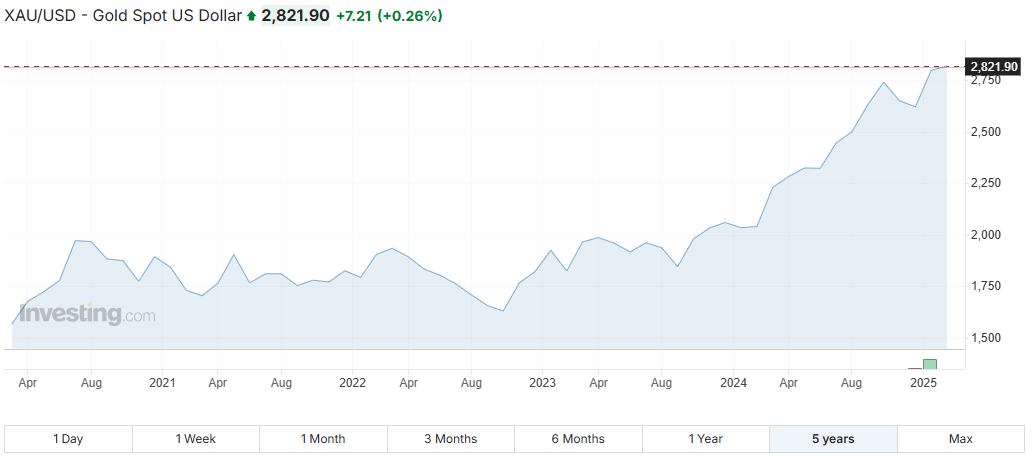Click the 2023 label on time axis
This screenshot has width=1032, height=460.
542,382
